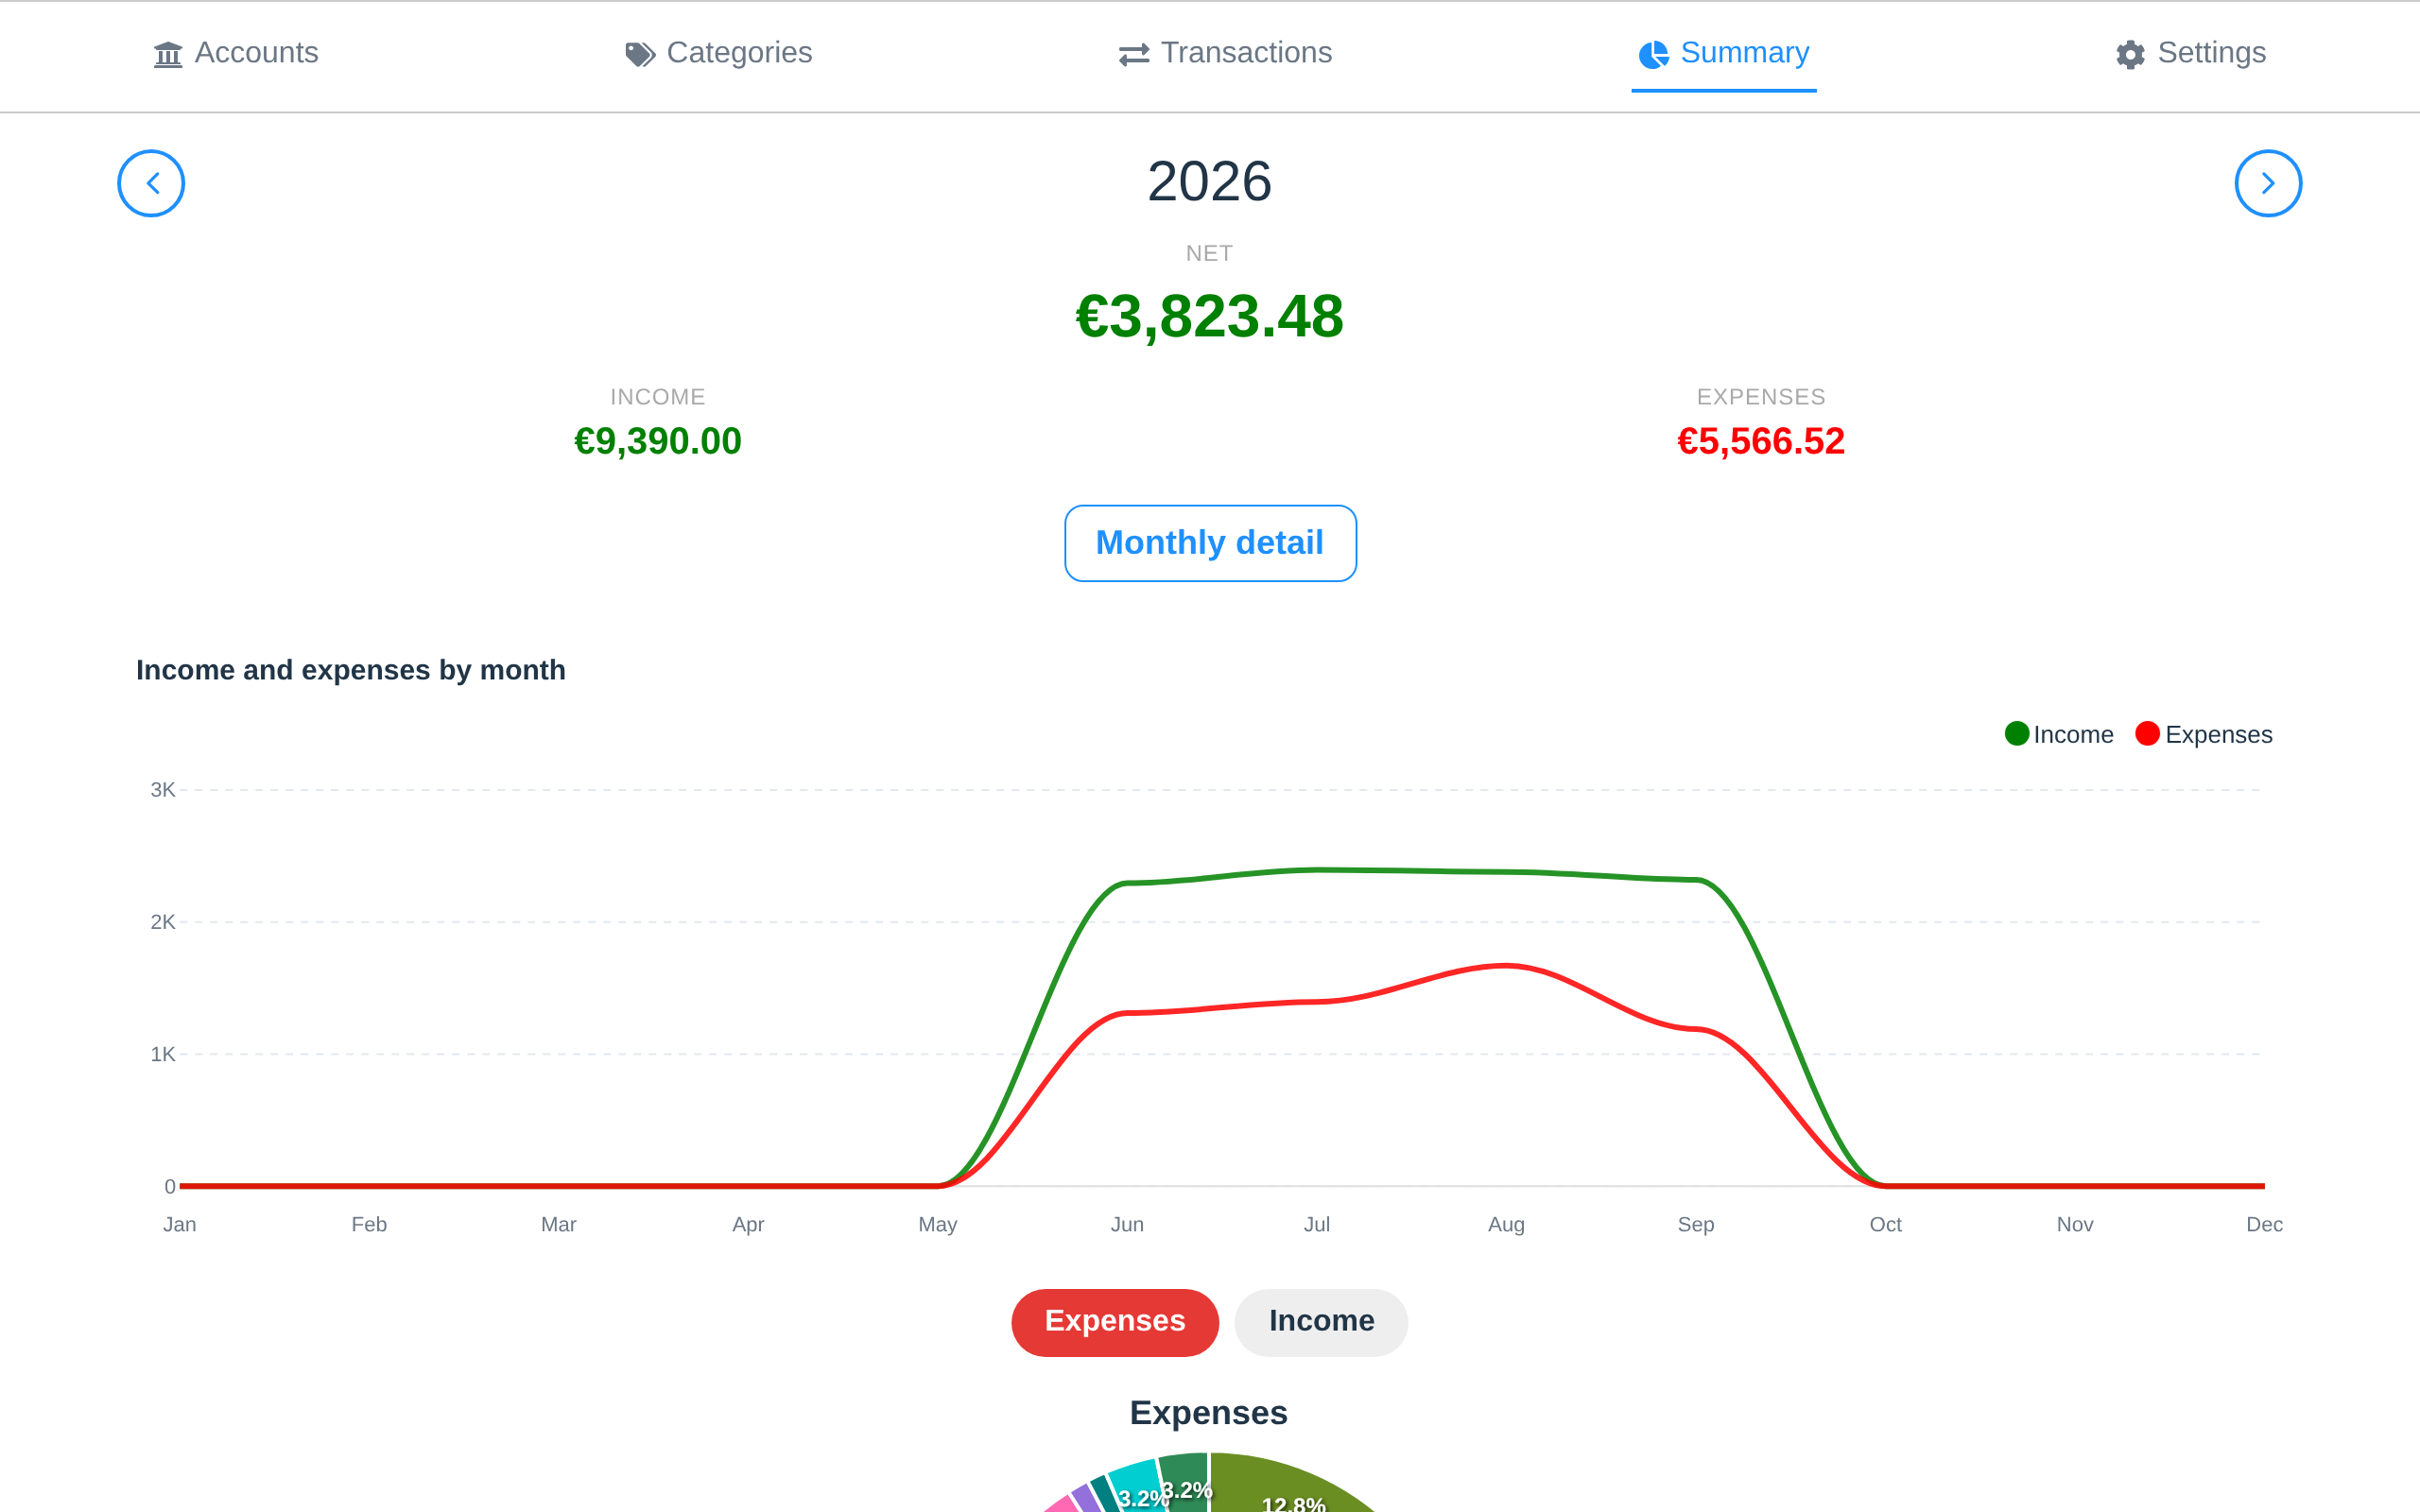
Task: Click the 'Income and expenses by month' heading
Action: tap(351, 670)
